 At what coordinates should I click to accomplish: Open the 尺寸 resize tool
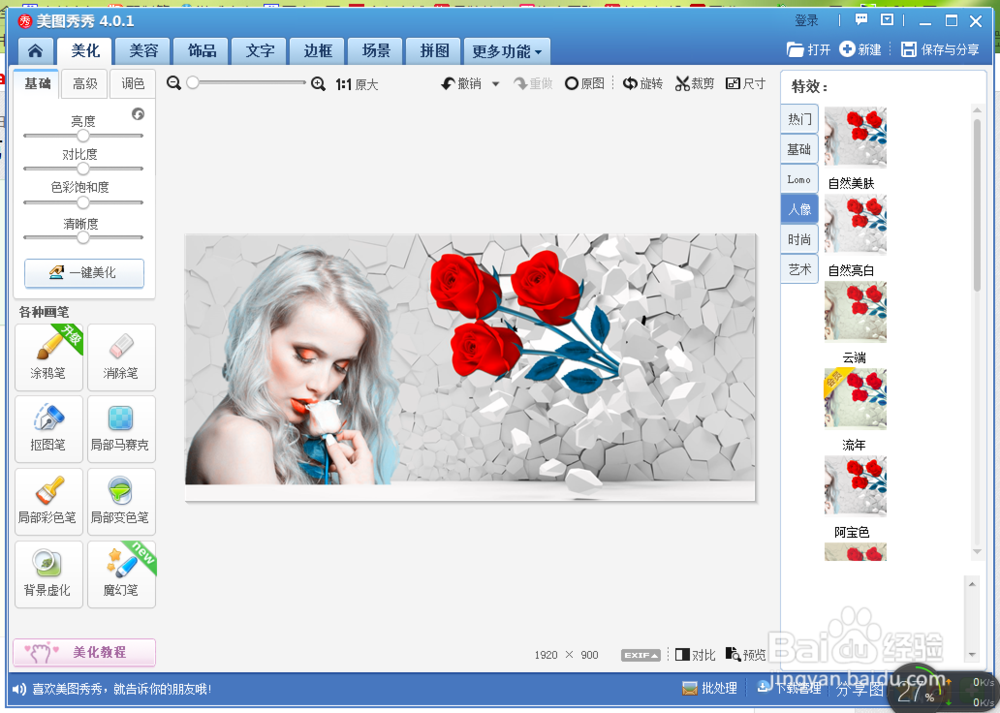tap(746, 84)
